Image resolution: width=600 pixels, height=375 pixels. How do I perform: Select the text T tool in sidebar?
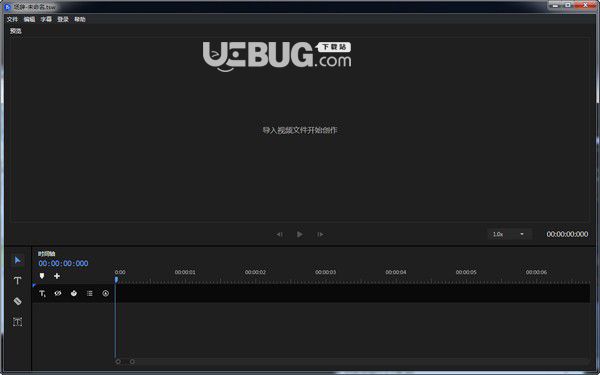click(18, 280)
